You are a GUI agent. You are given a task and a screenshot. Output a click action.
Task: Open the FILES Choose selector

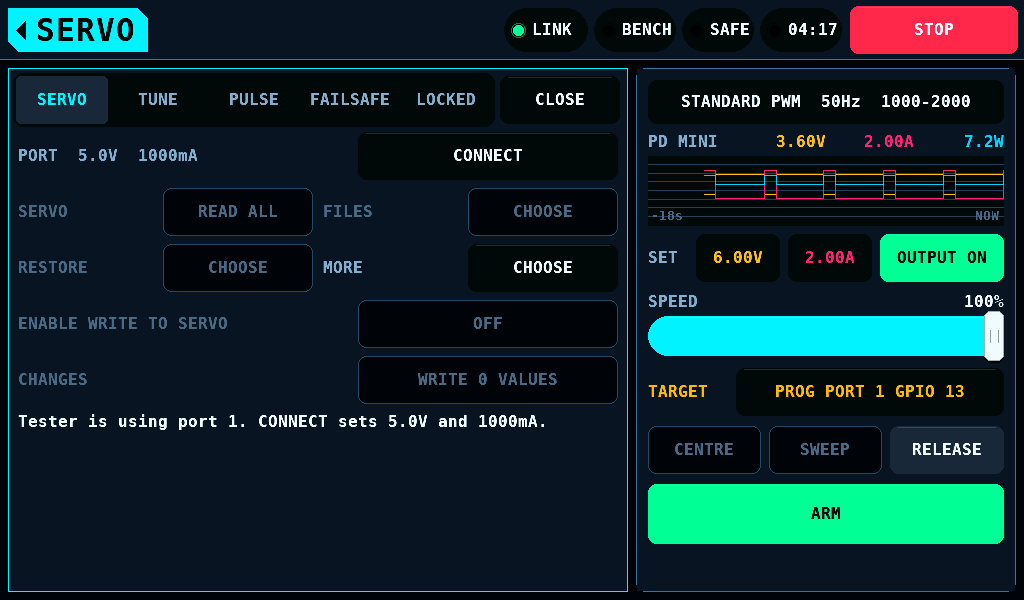543,212
